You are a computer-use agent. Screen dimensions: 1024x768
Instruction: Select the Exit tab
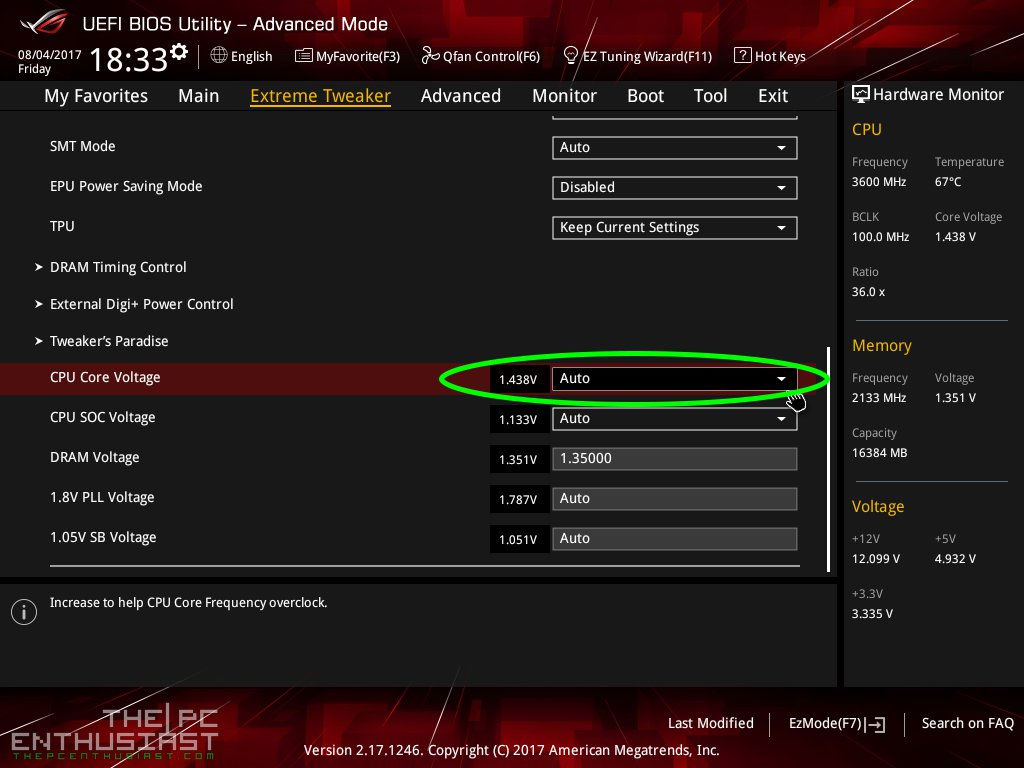[x=773, y=96]
